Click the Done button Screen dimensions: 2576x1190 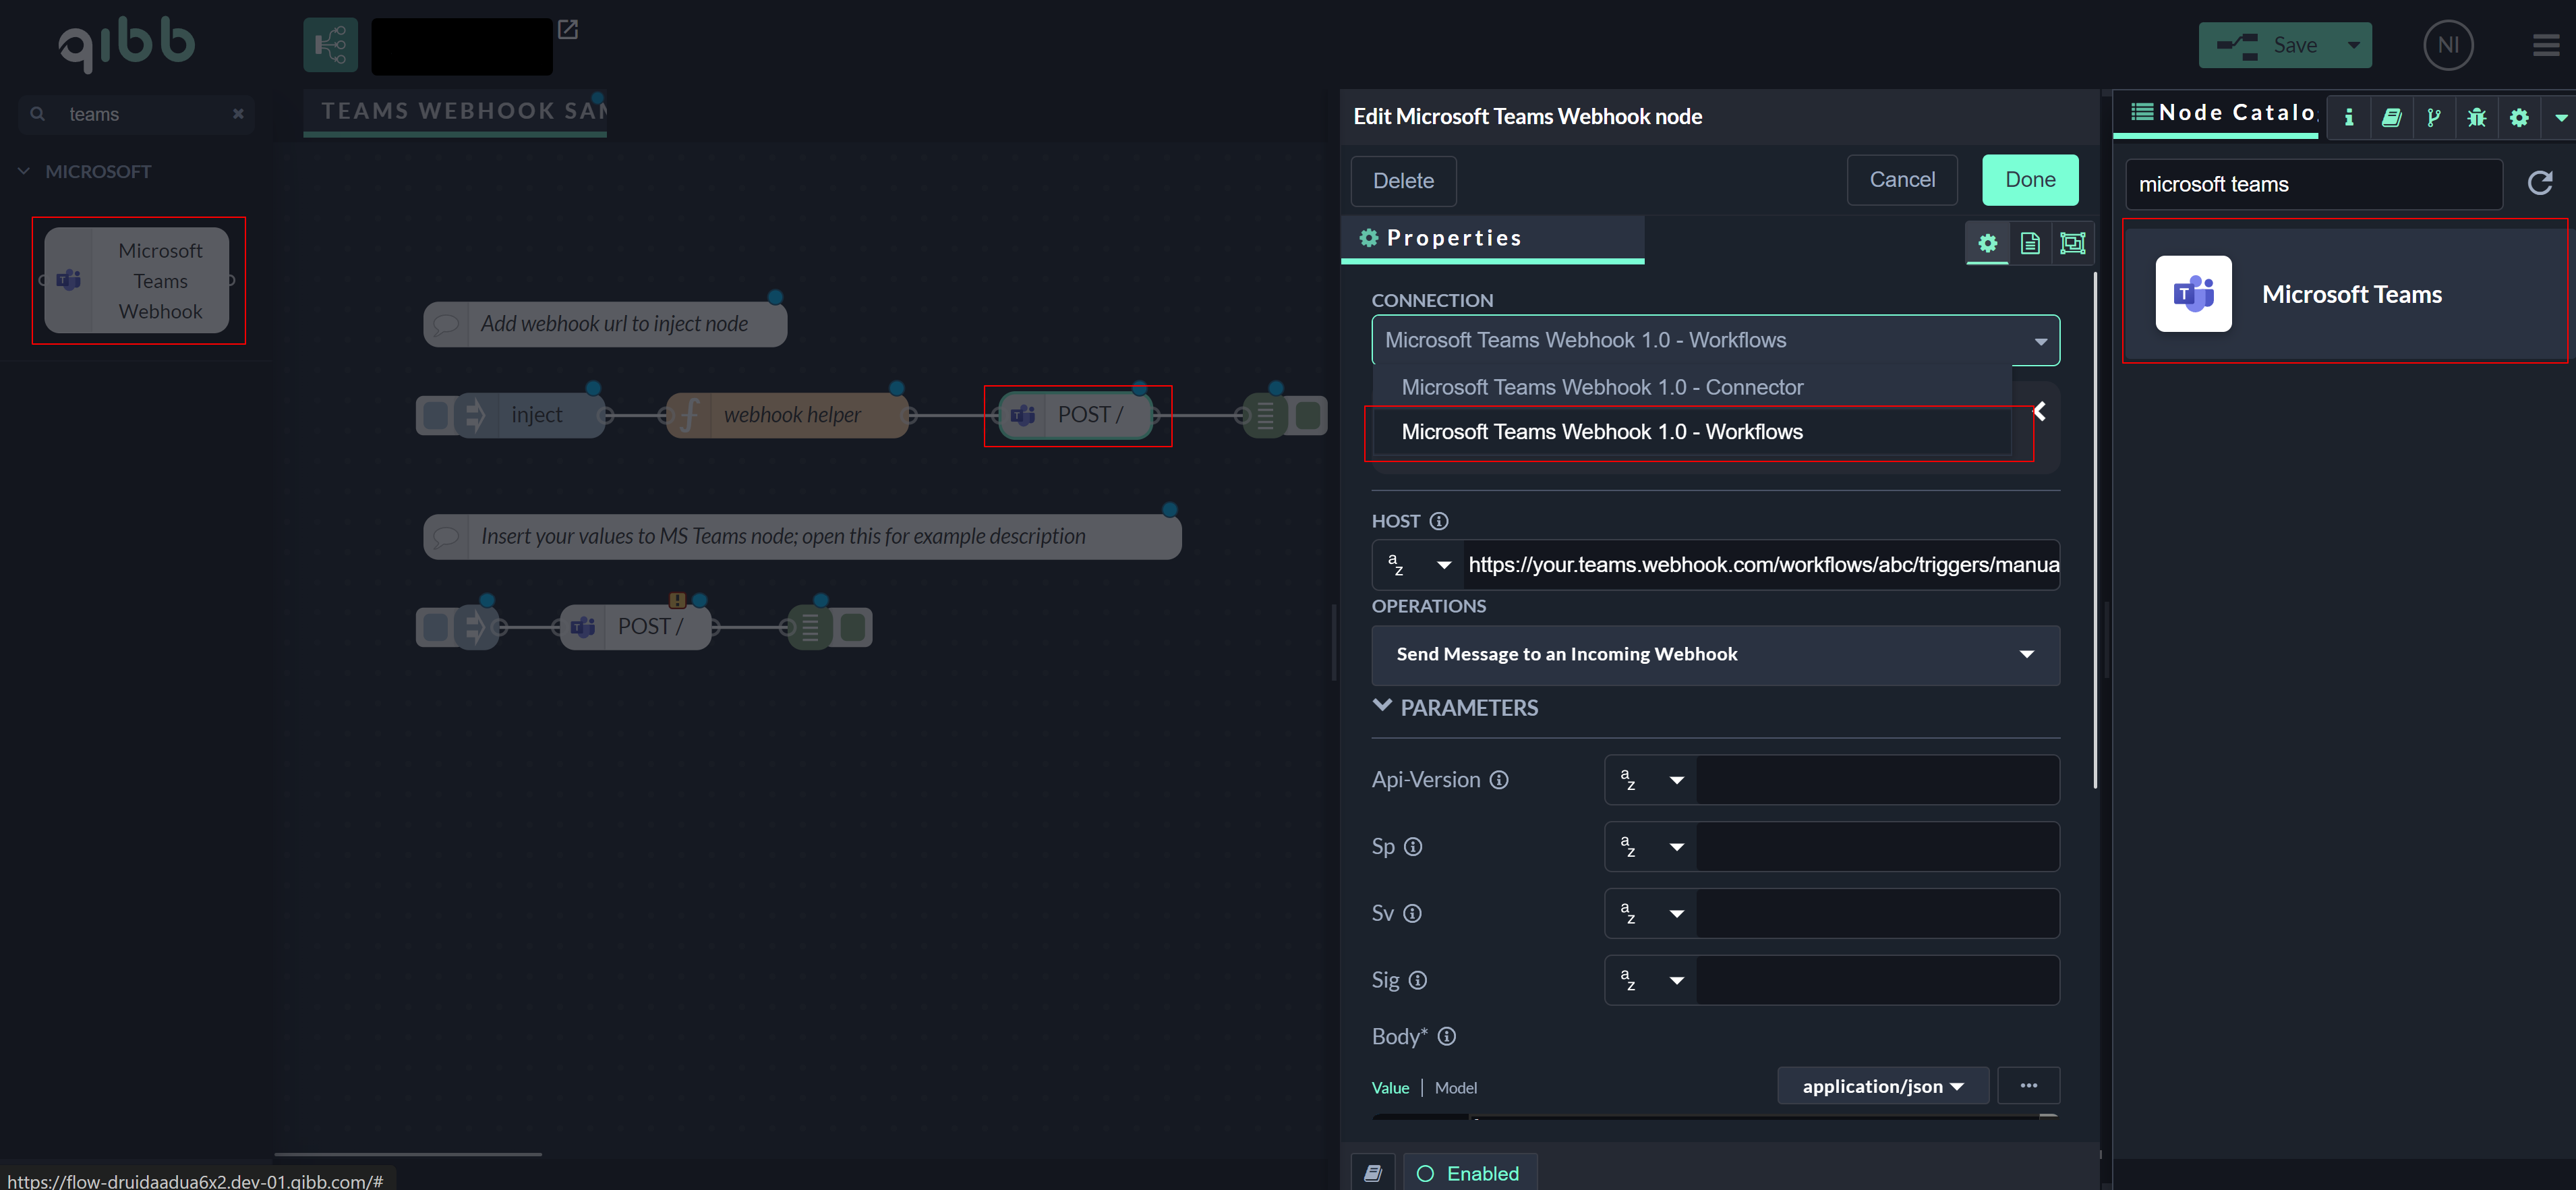pos(2030,180)
